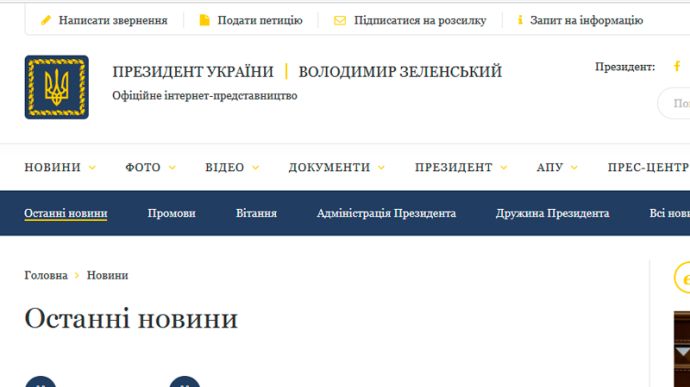This screenshot has height=387, width=690.
Task: Click the pencil icon beside Написати звернення
Action: click(x=46, y=20)
